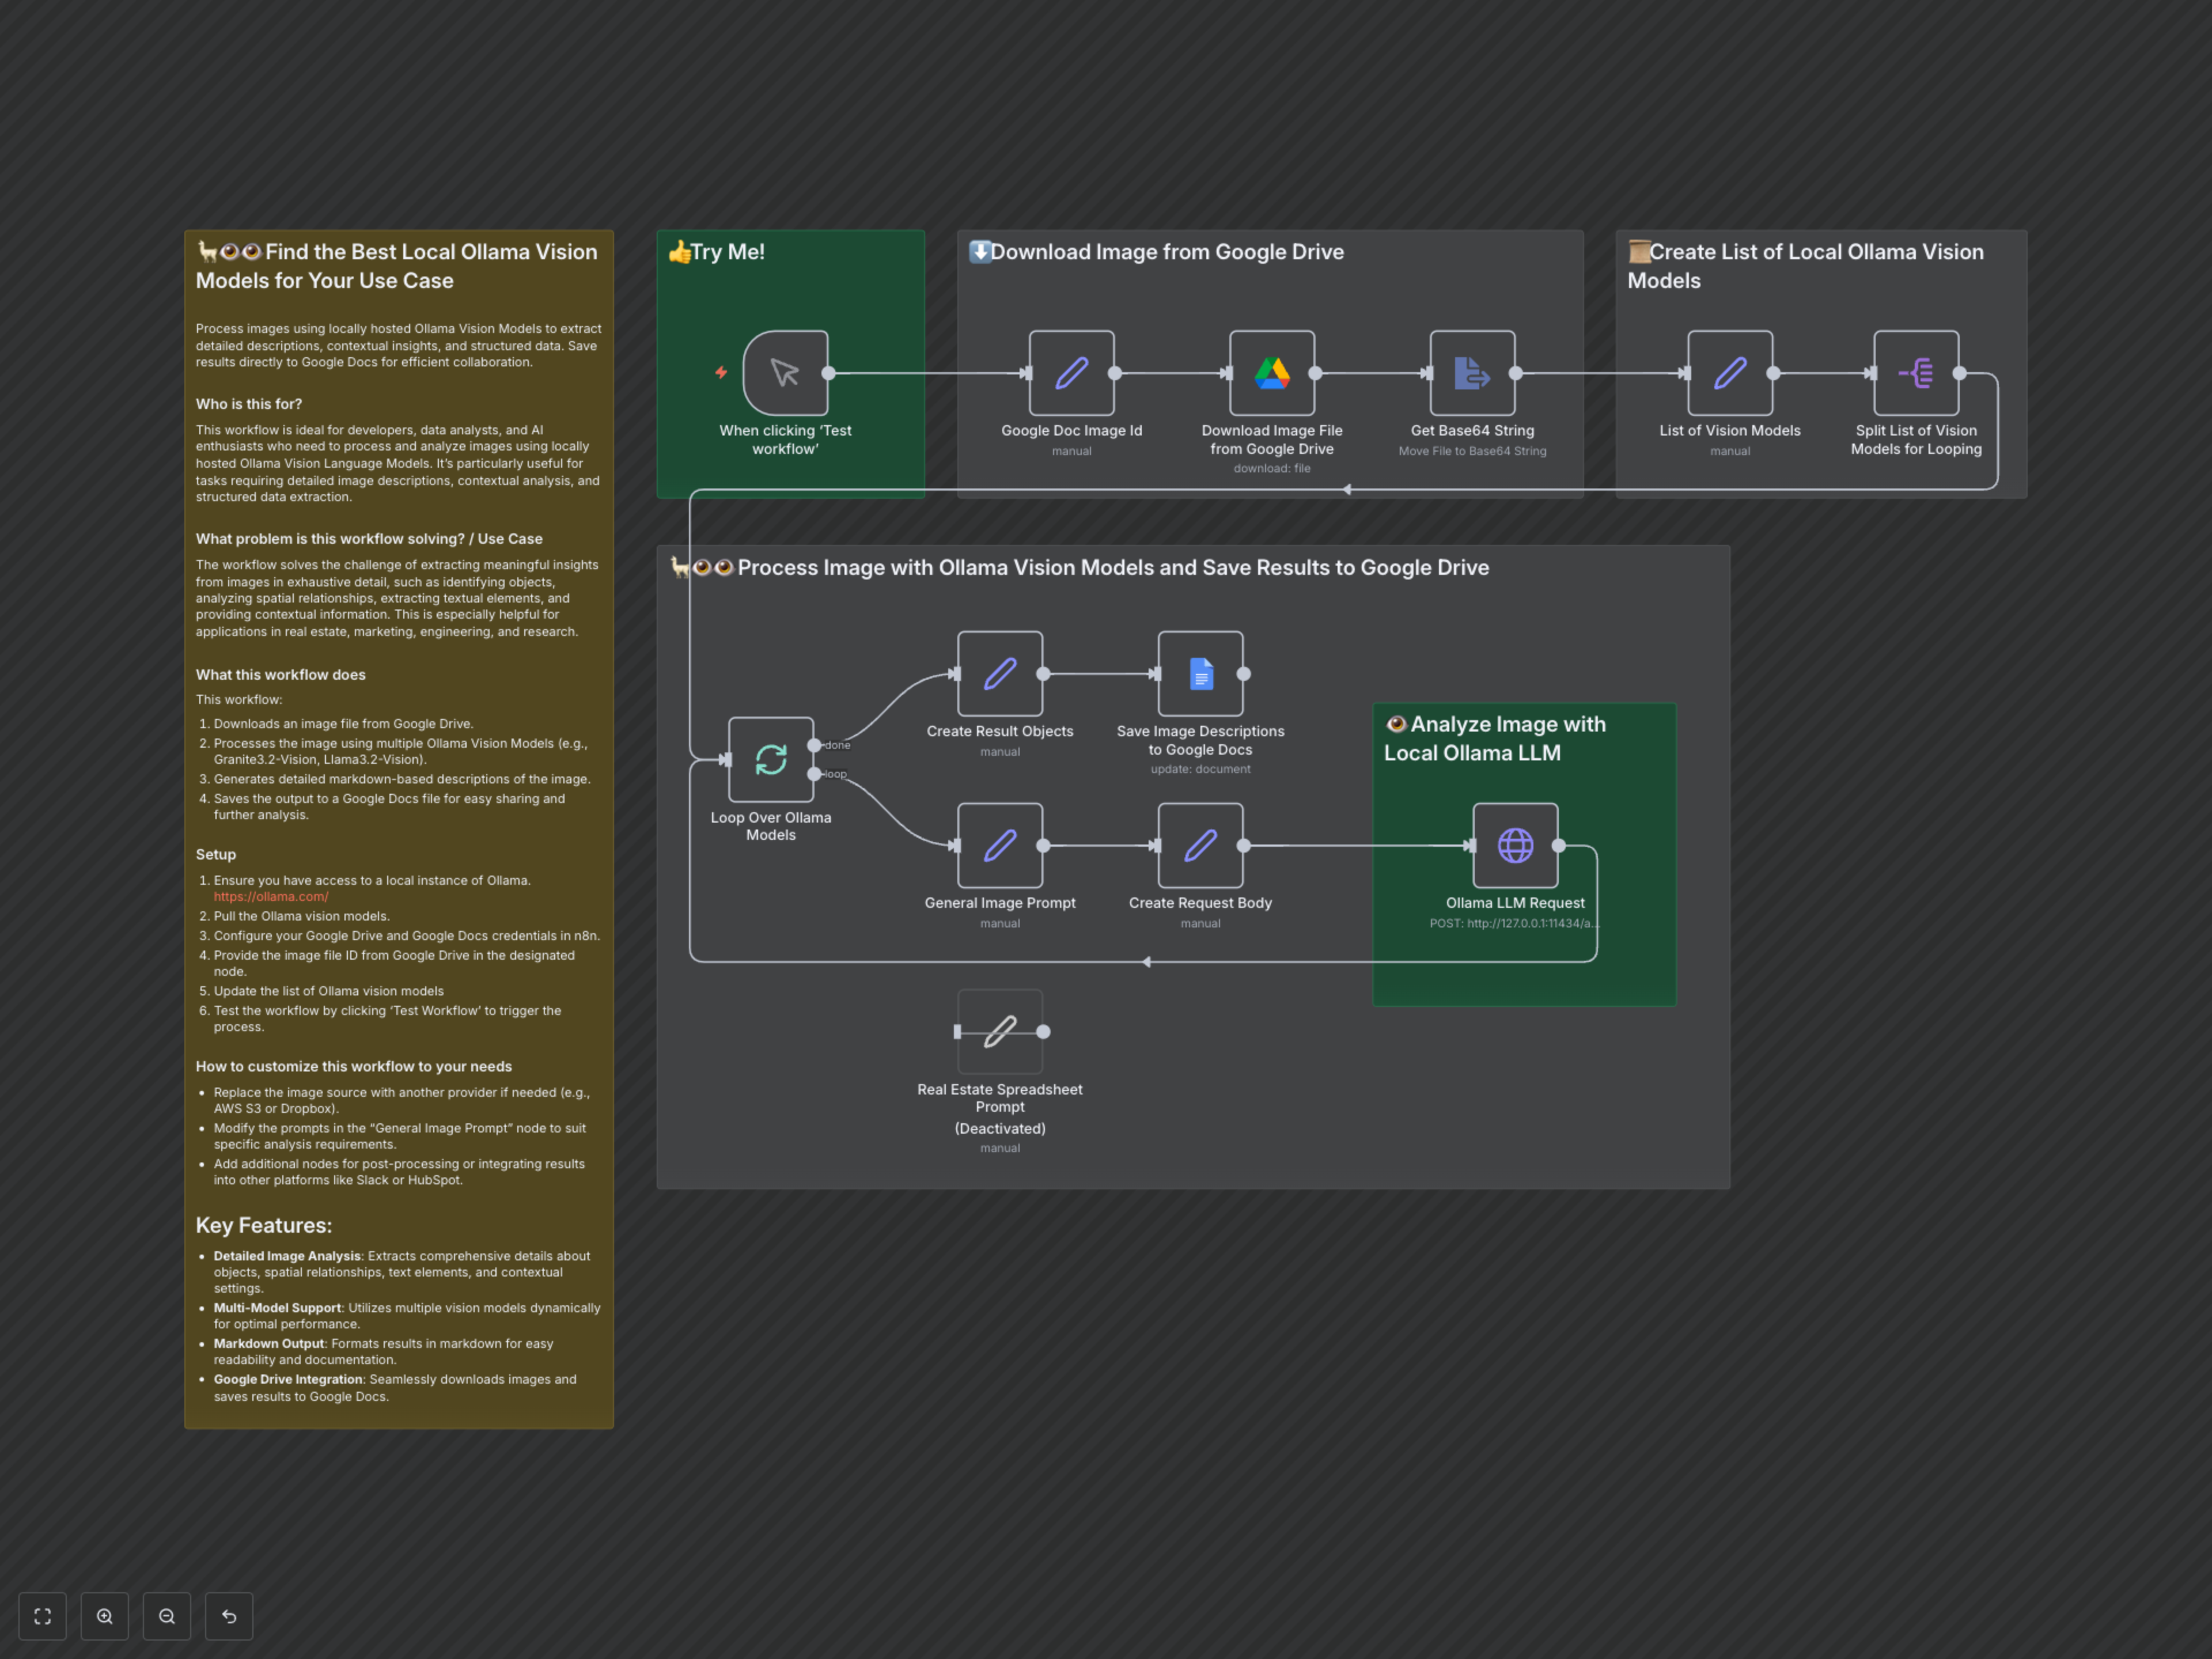2212x1659 pixels.
Task: Select the Download Image File Google Drive node
Action: point(1271,373)
